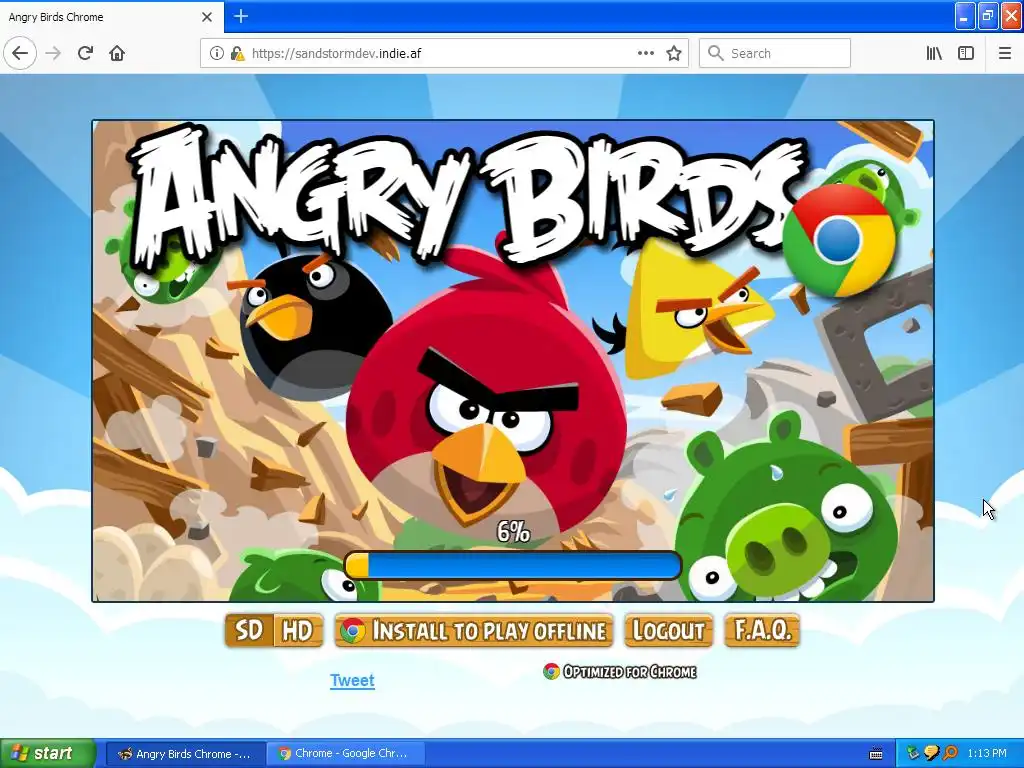Show sidebars icon in toolbar
Image resolution: width=1024 pixels, height=768 pixels.
pyautogui.click(x=966, y=54)
